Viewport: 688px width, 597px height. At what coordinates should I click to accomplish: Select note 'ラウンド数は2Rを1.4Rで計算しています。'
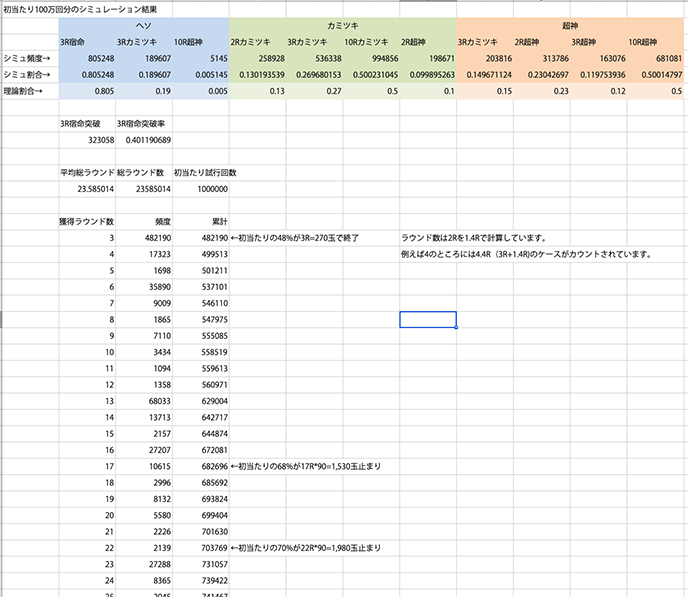point(474,238)
